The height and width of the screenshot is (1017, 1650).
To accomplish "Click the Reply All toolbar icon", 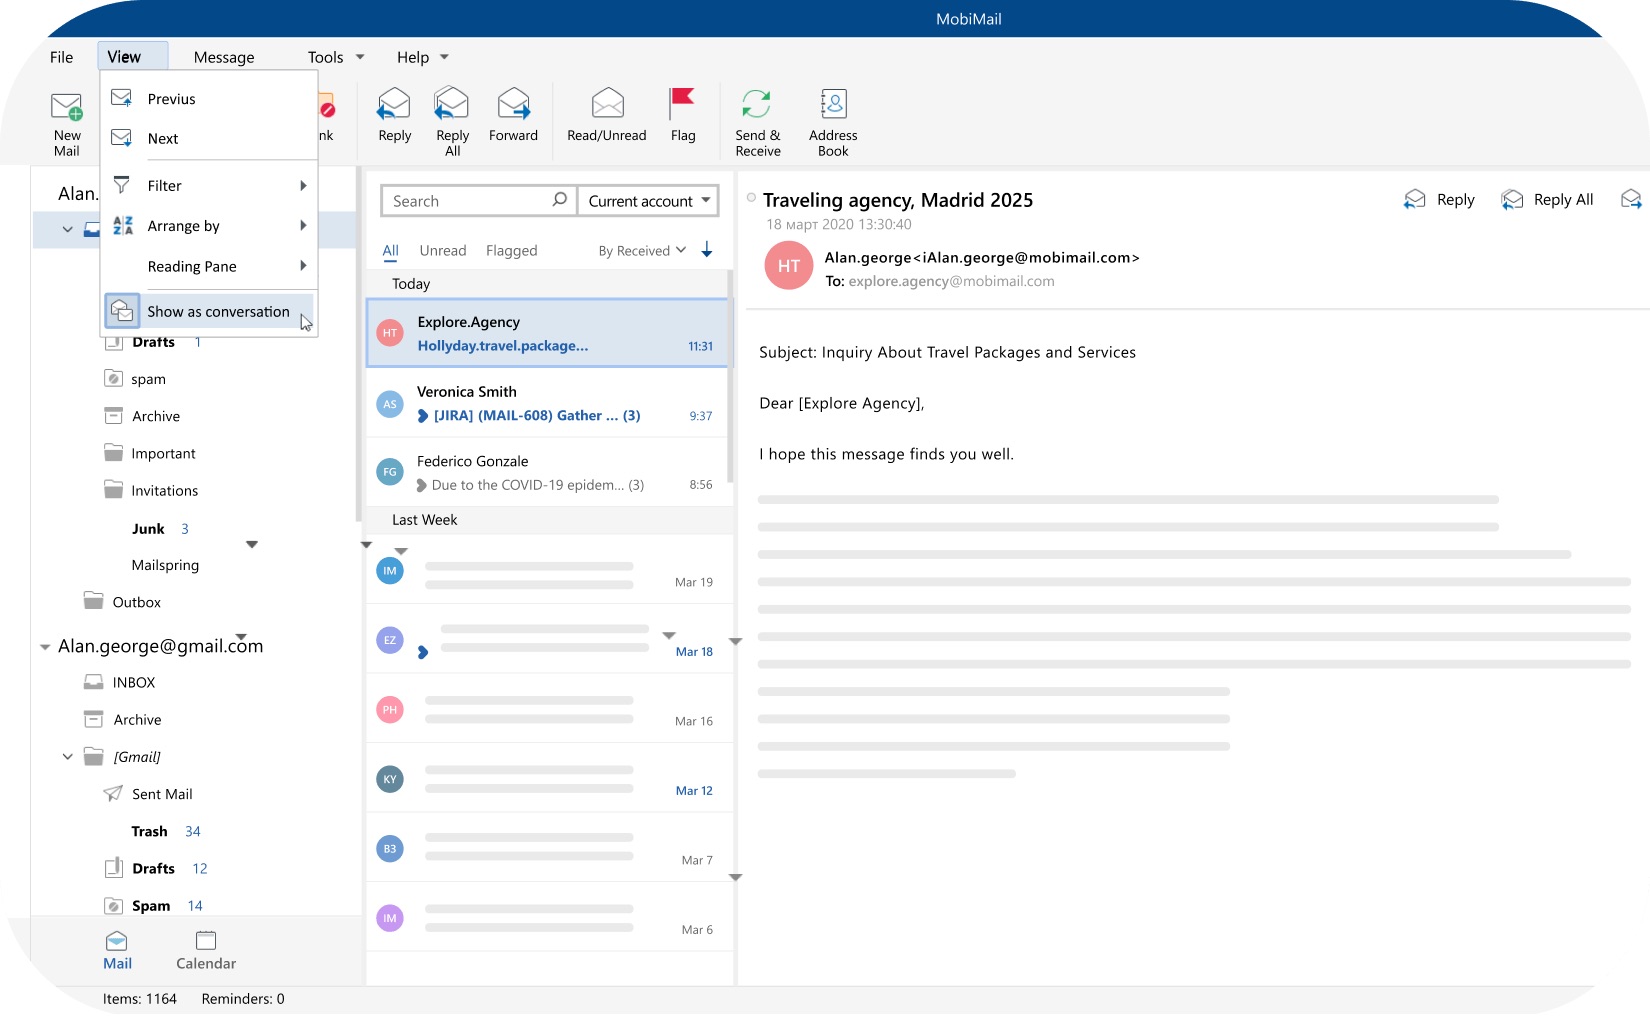I will point(452,105).
